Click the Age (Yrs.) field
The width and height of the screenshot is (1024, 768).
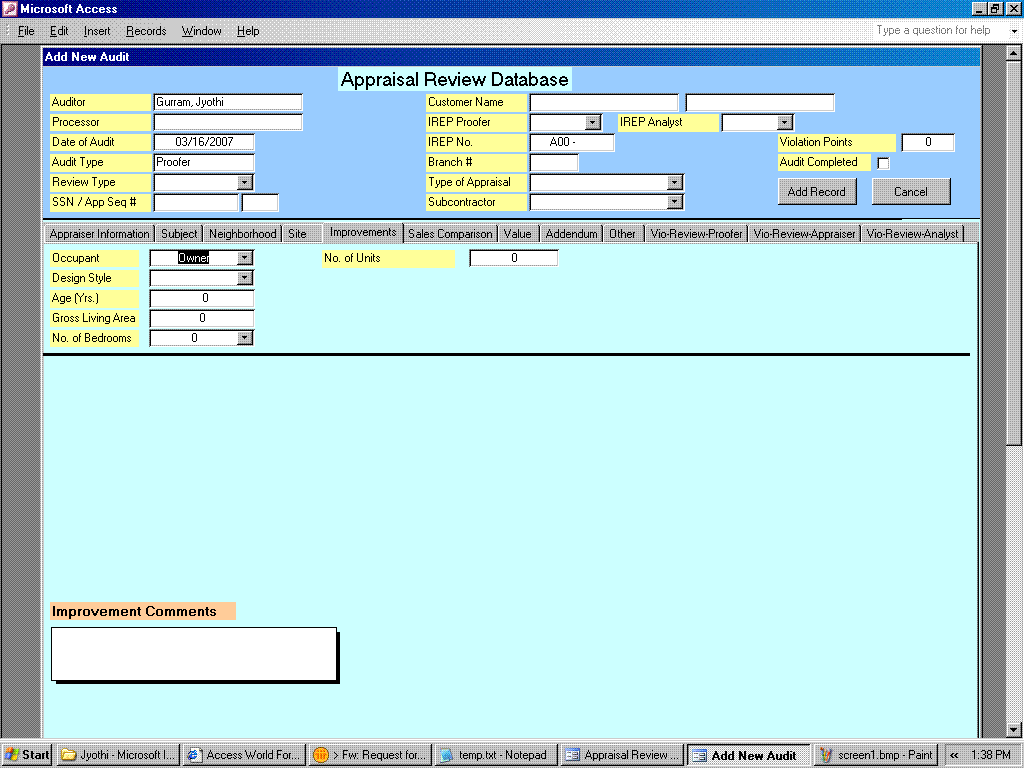pyautogui.click(x=202, y=298)
